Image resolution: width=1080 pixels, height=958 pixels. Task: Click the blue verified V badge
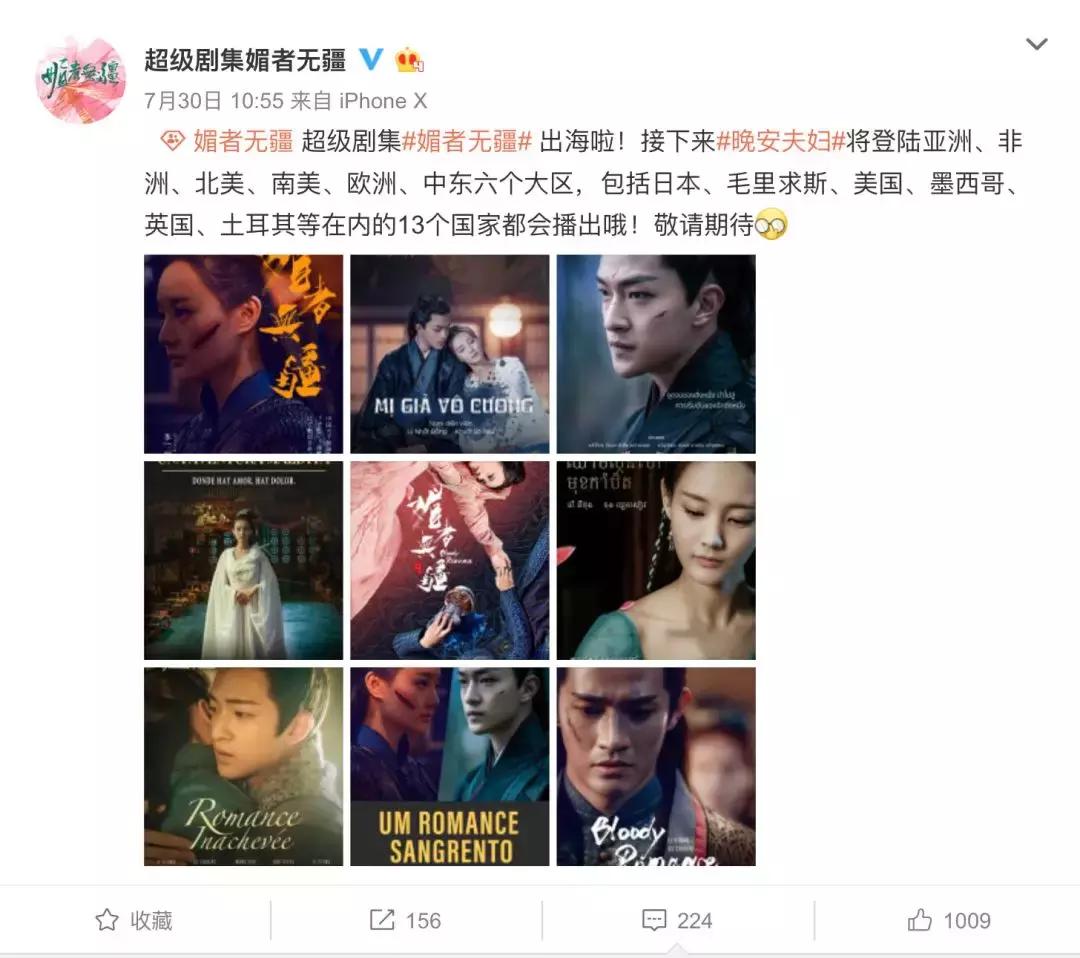[372, 59]
